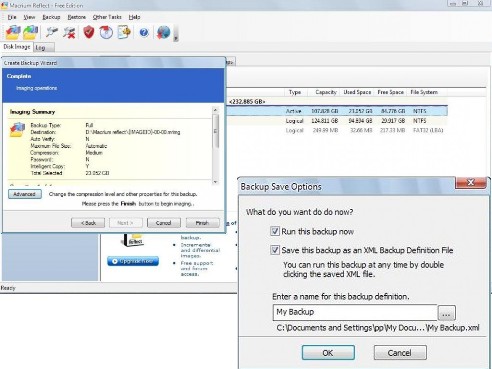Click the Imaging Summary scrollbar thumb
This screenshot has height=369, width=492.
(215, 131)
